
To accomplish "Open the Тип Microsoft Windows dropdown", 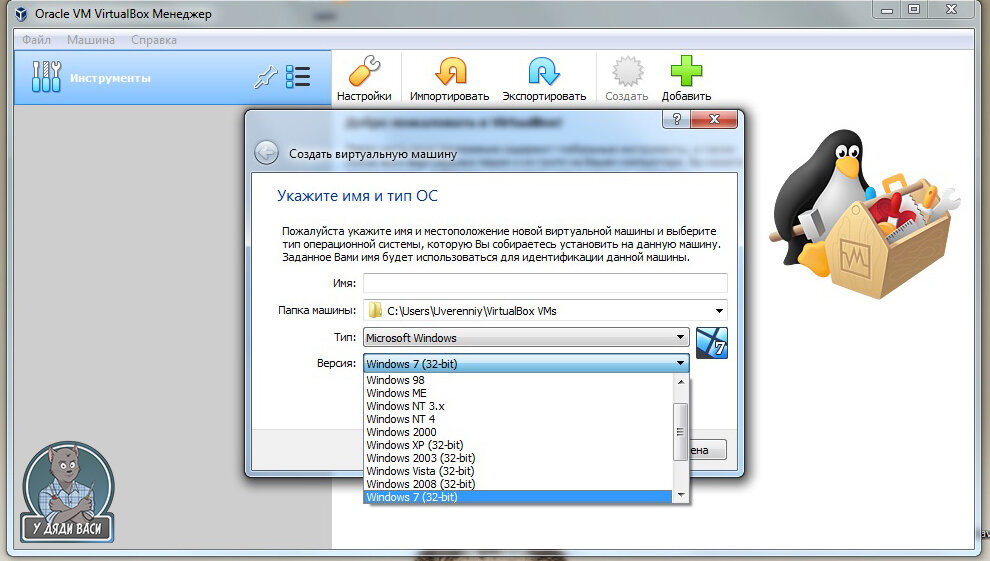I will 526,338.
